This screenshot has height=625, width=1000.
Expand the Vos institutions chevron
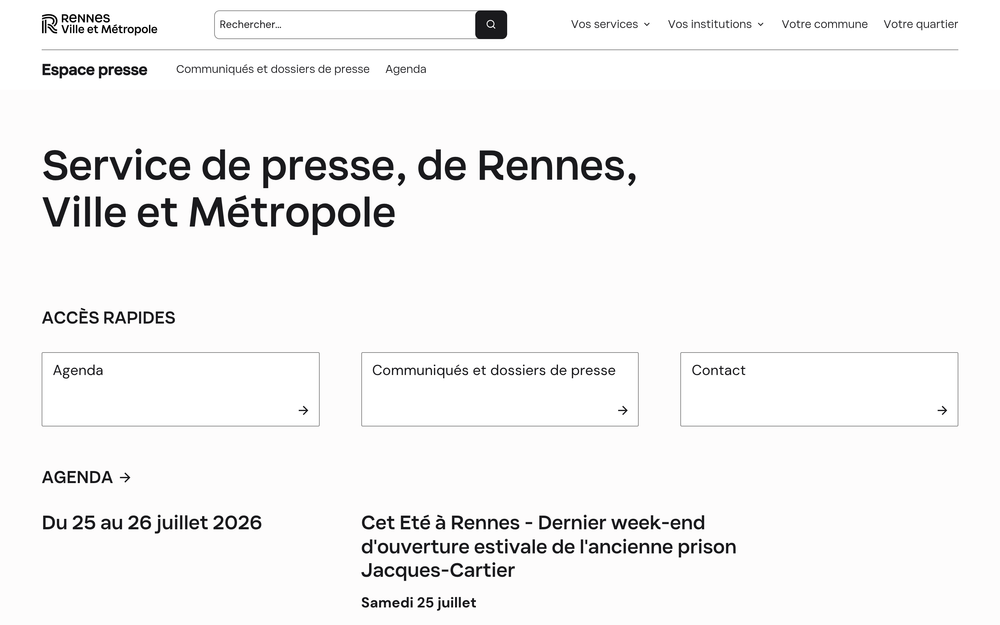(x=760, y=25)
